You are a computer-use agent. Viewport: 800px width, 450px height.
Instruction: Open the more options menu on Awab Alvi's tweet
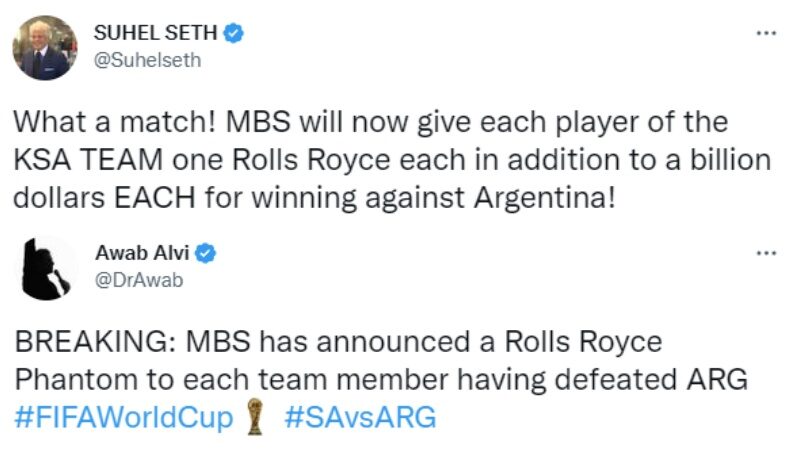click(765, 253)
